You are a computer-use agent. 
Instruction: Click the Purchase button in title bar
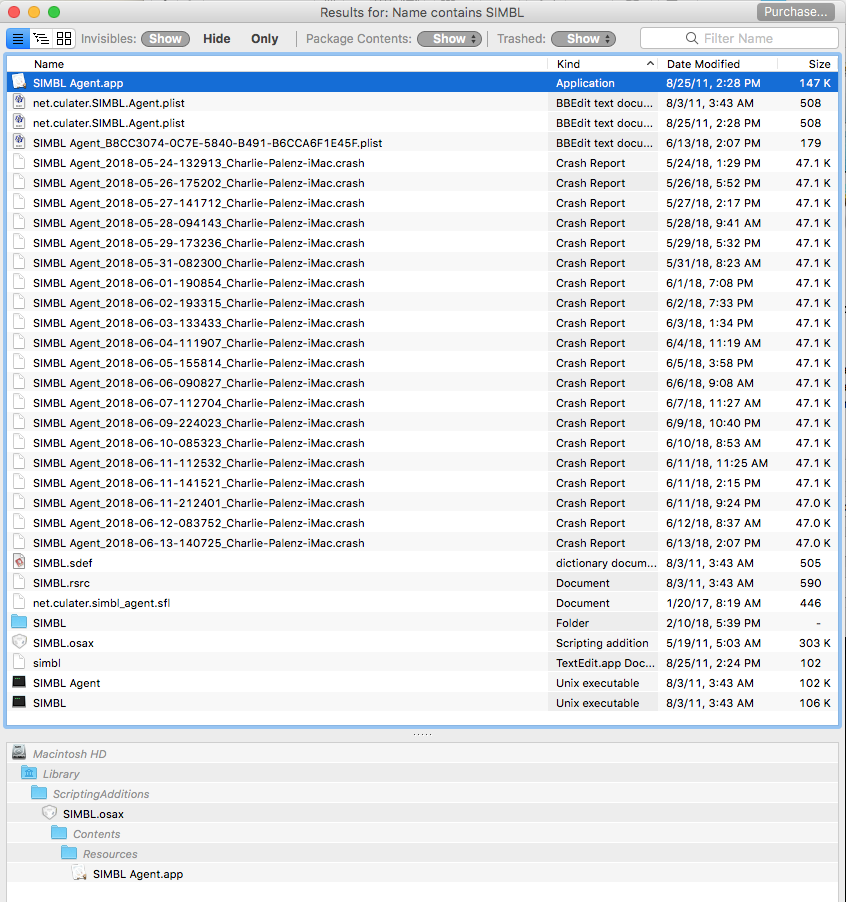[x=795, y=12]
